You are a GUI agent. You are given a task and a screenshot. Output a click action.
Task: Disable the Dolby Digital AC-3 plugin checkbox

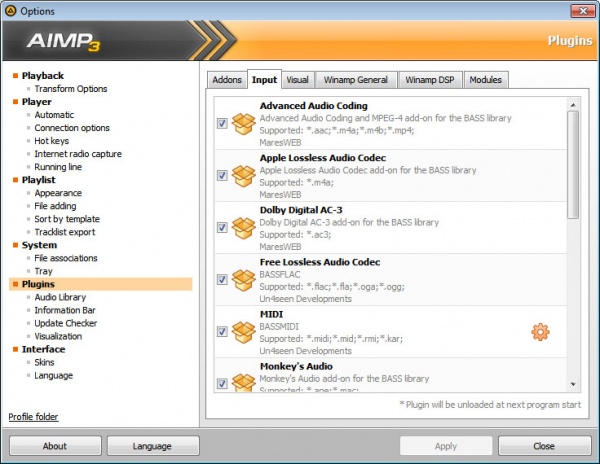tap(222, 228)
